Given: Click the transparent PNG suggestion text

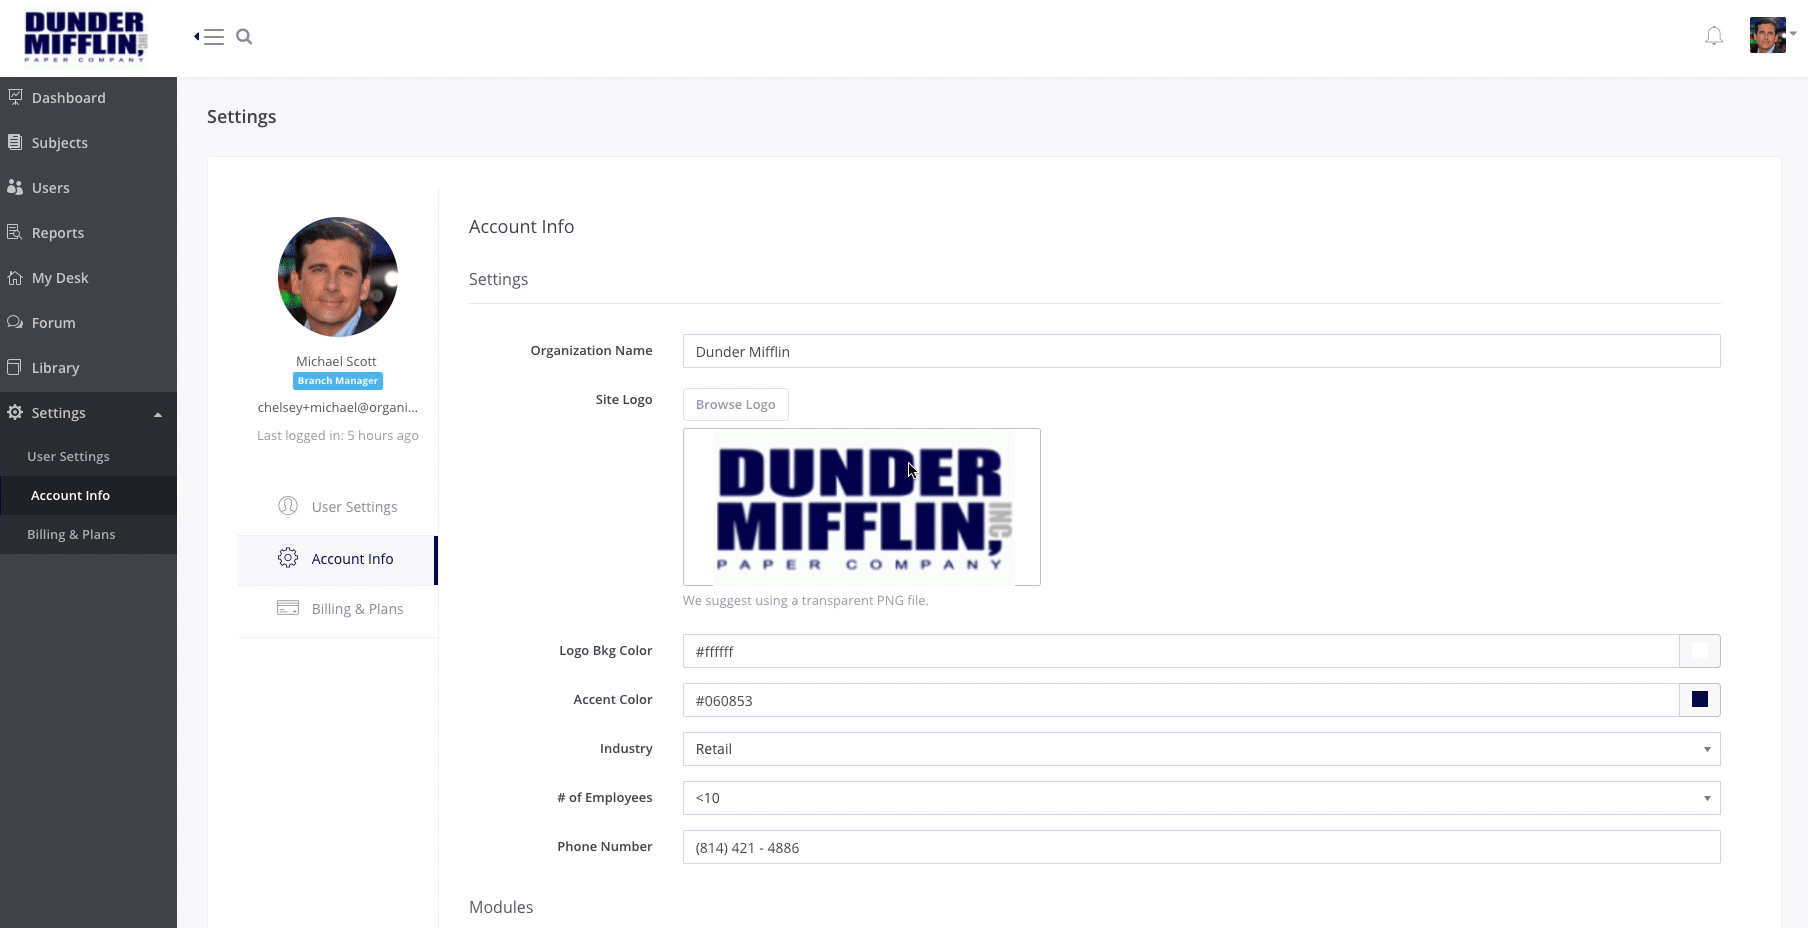Looking at the screenshot, I should click(x=806, y=600).
